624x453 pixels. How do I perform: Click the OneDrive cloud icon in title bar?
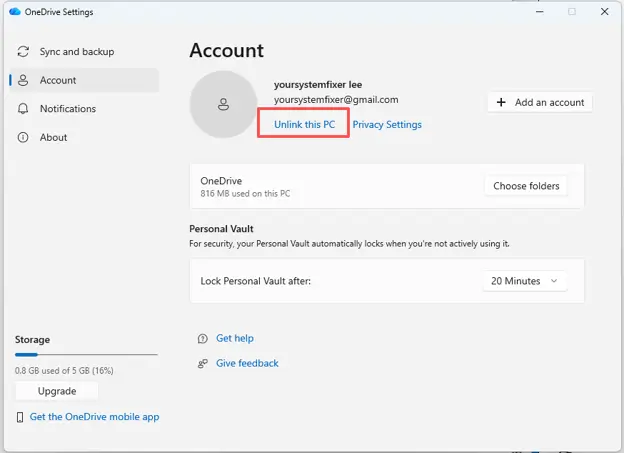click(x=15, y=12)
